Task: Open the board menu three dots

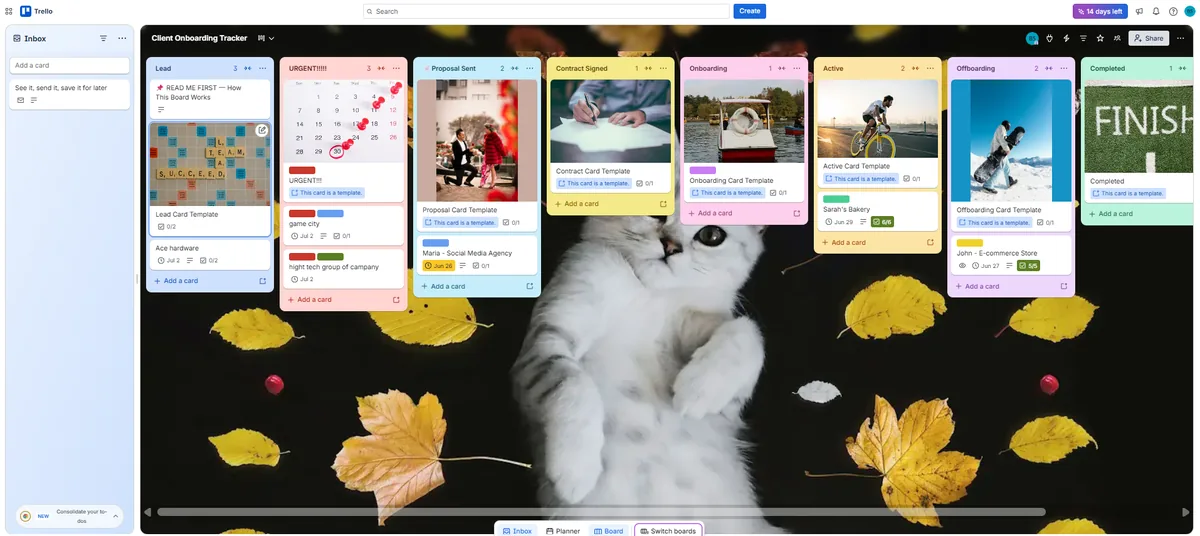Action: pos(1181,38)
